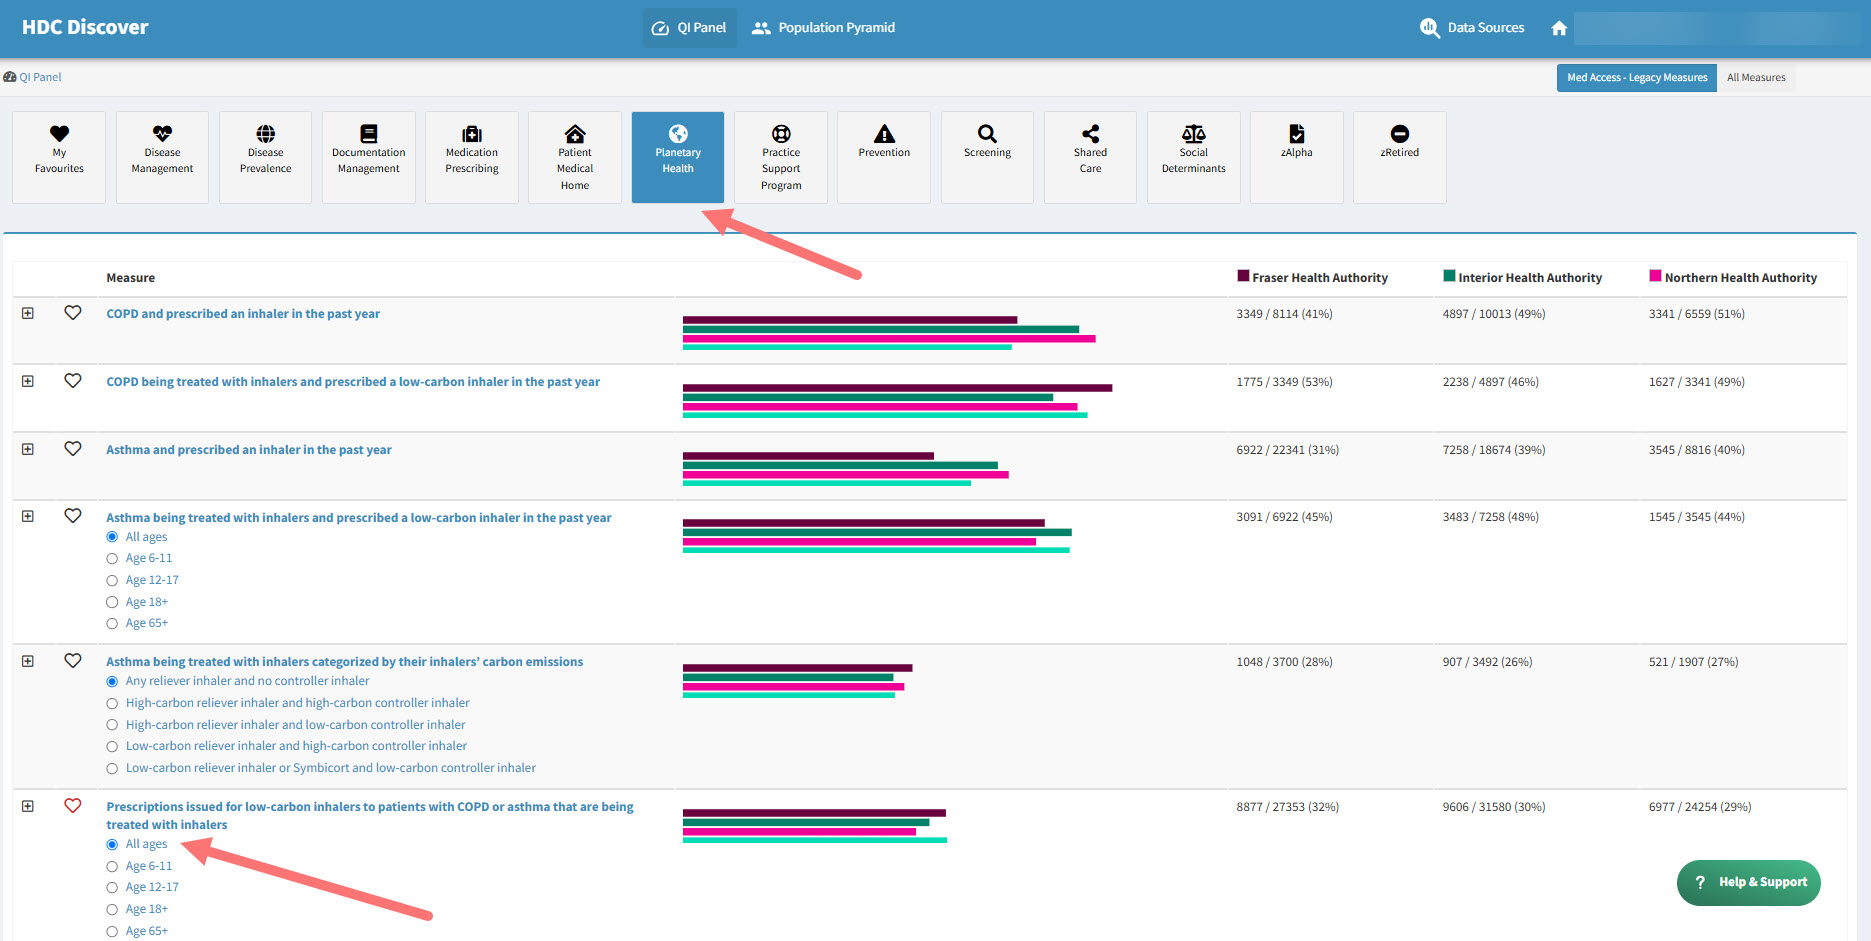1871x941 pixels.
Task: Select the Disease Prevalence globe tile
Action: tap(265, 157)
